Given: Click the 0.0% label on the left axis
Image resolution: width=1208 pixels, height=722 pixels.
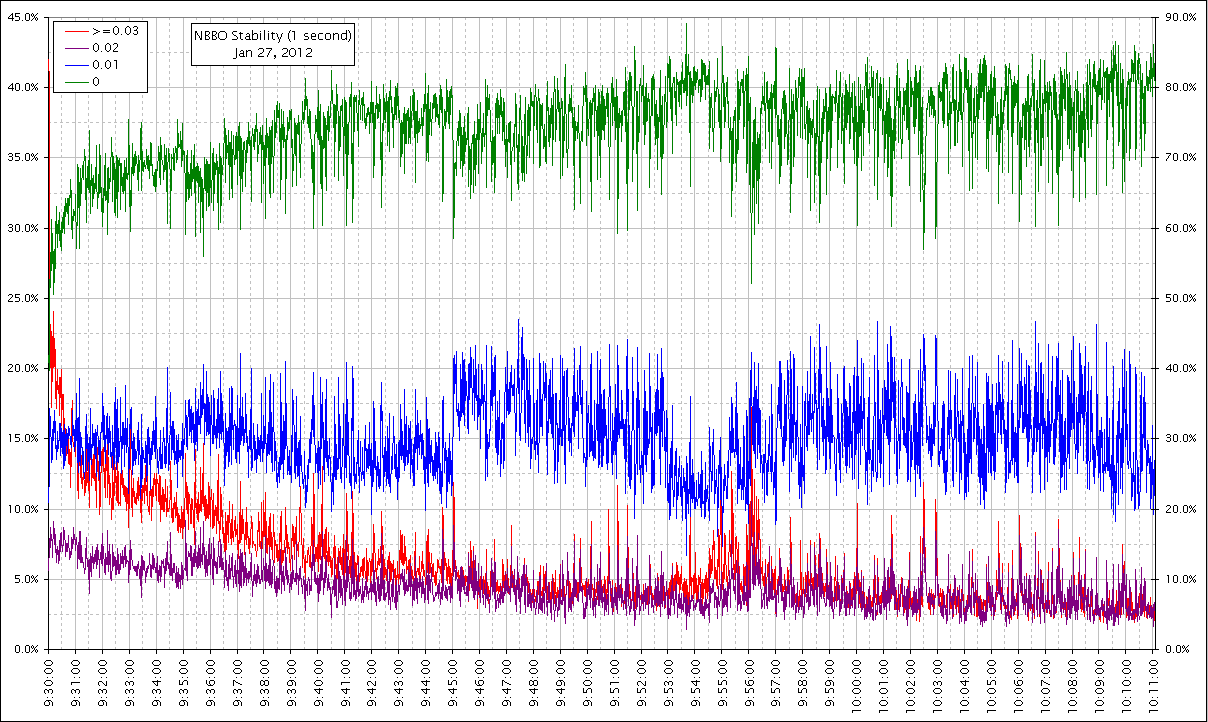Looking at the screenshot, I should pyautogui.click(x=25, y=649).
